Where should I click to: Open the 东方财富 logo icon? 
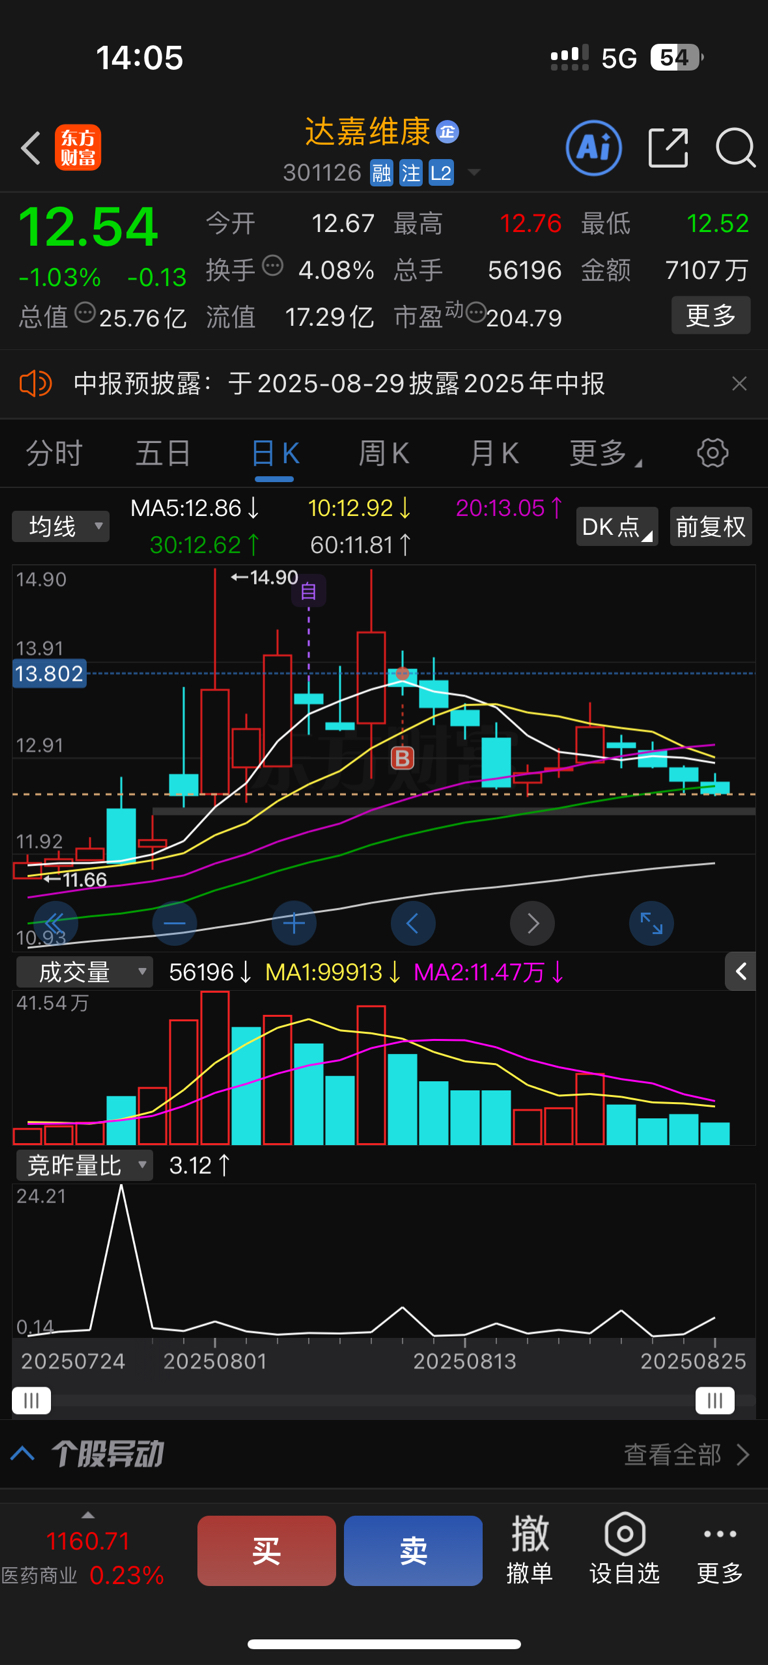coord(78,148)
